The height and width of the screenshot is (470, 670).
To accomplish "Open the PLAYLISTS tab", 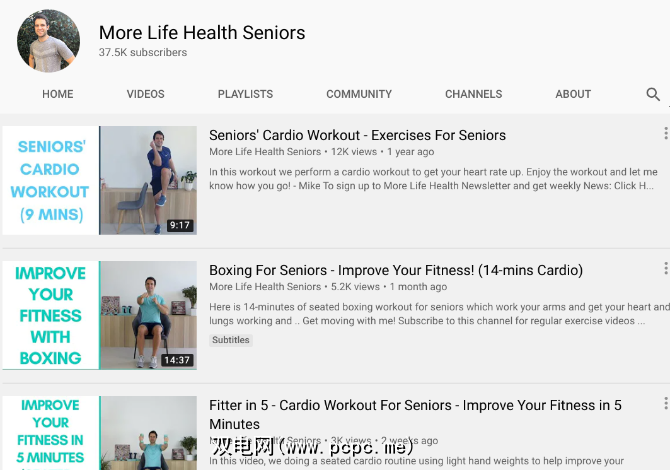I will tap(245, 94).
